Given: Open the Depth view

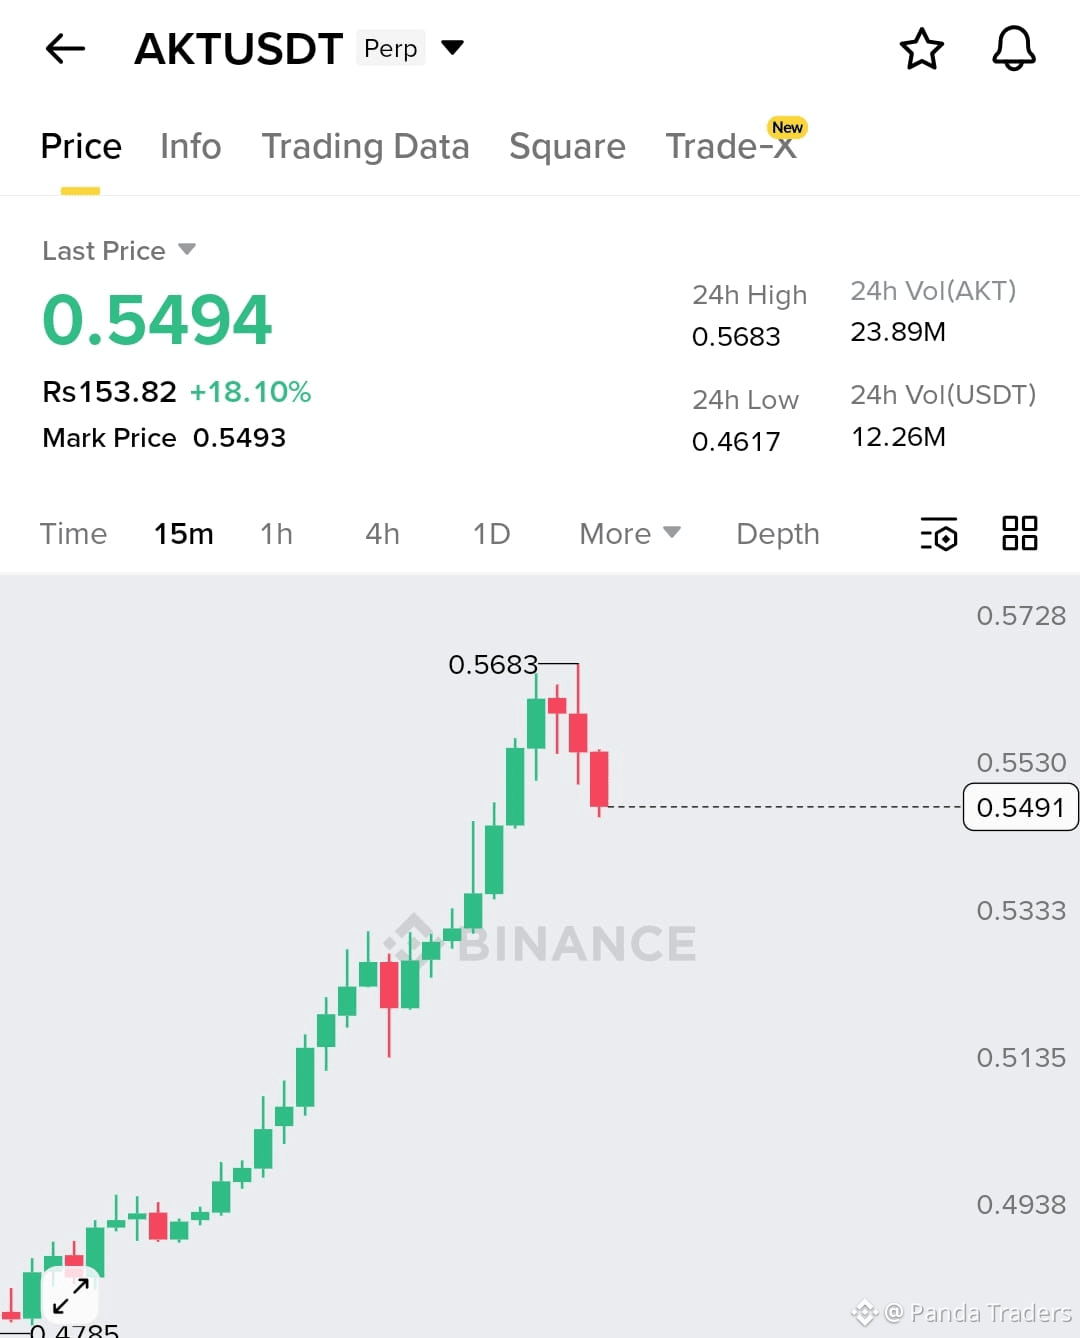Looking at the screenshot, I should [x=777, y=534].
